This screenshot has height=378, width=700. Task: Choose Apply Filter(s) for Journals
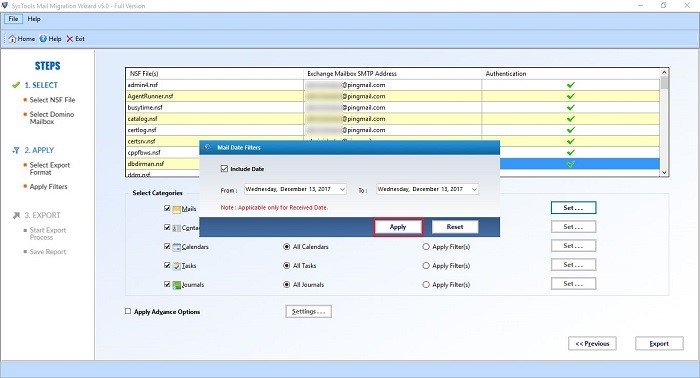[426, 285]
